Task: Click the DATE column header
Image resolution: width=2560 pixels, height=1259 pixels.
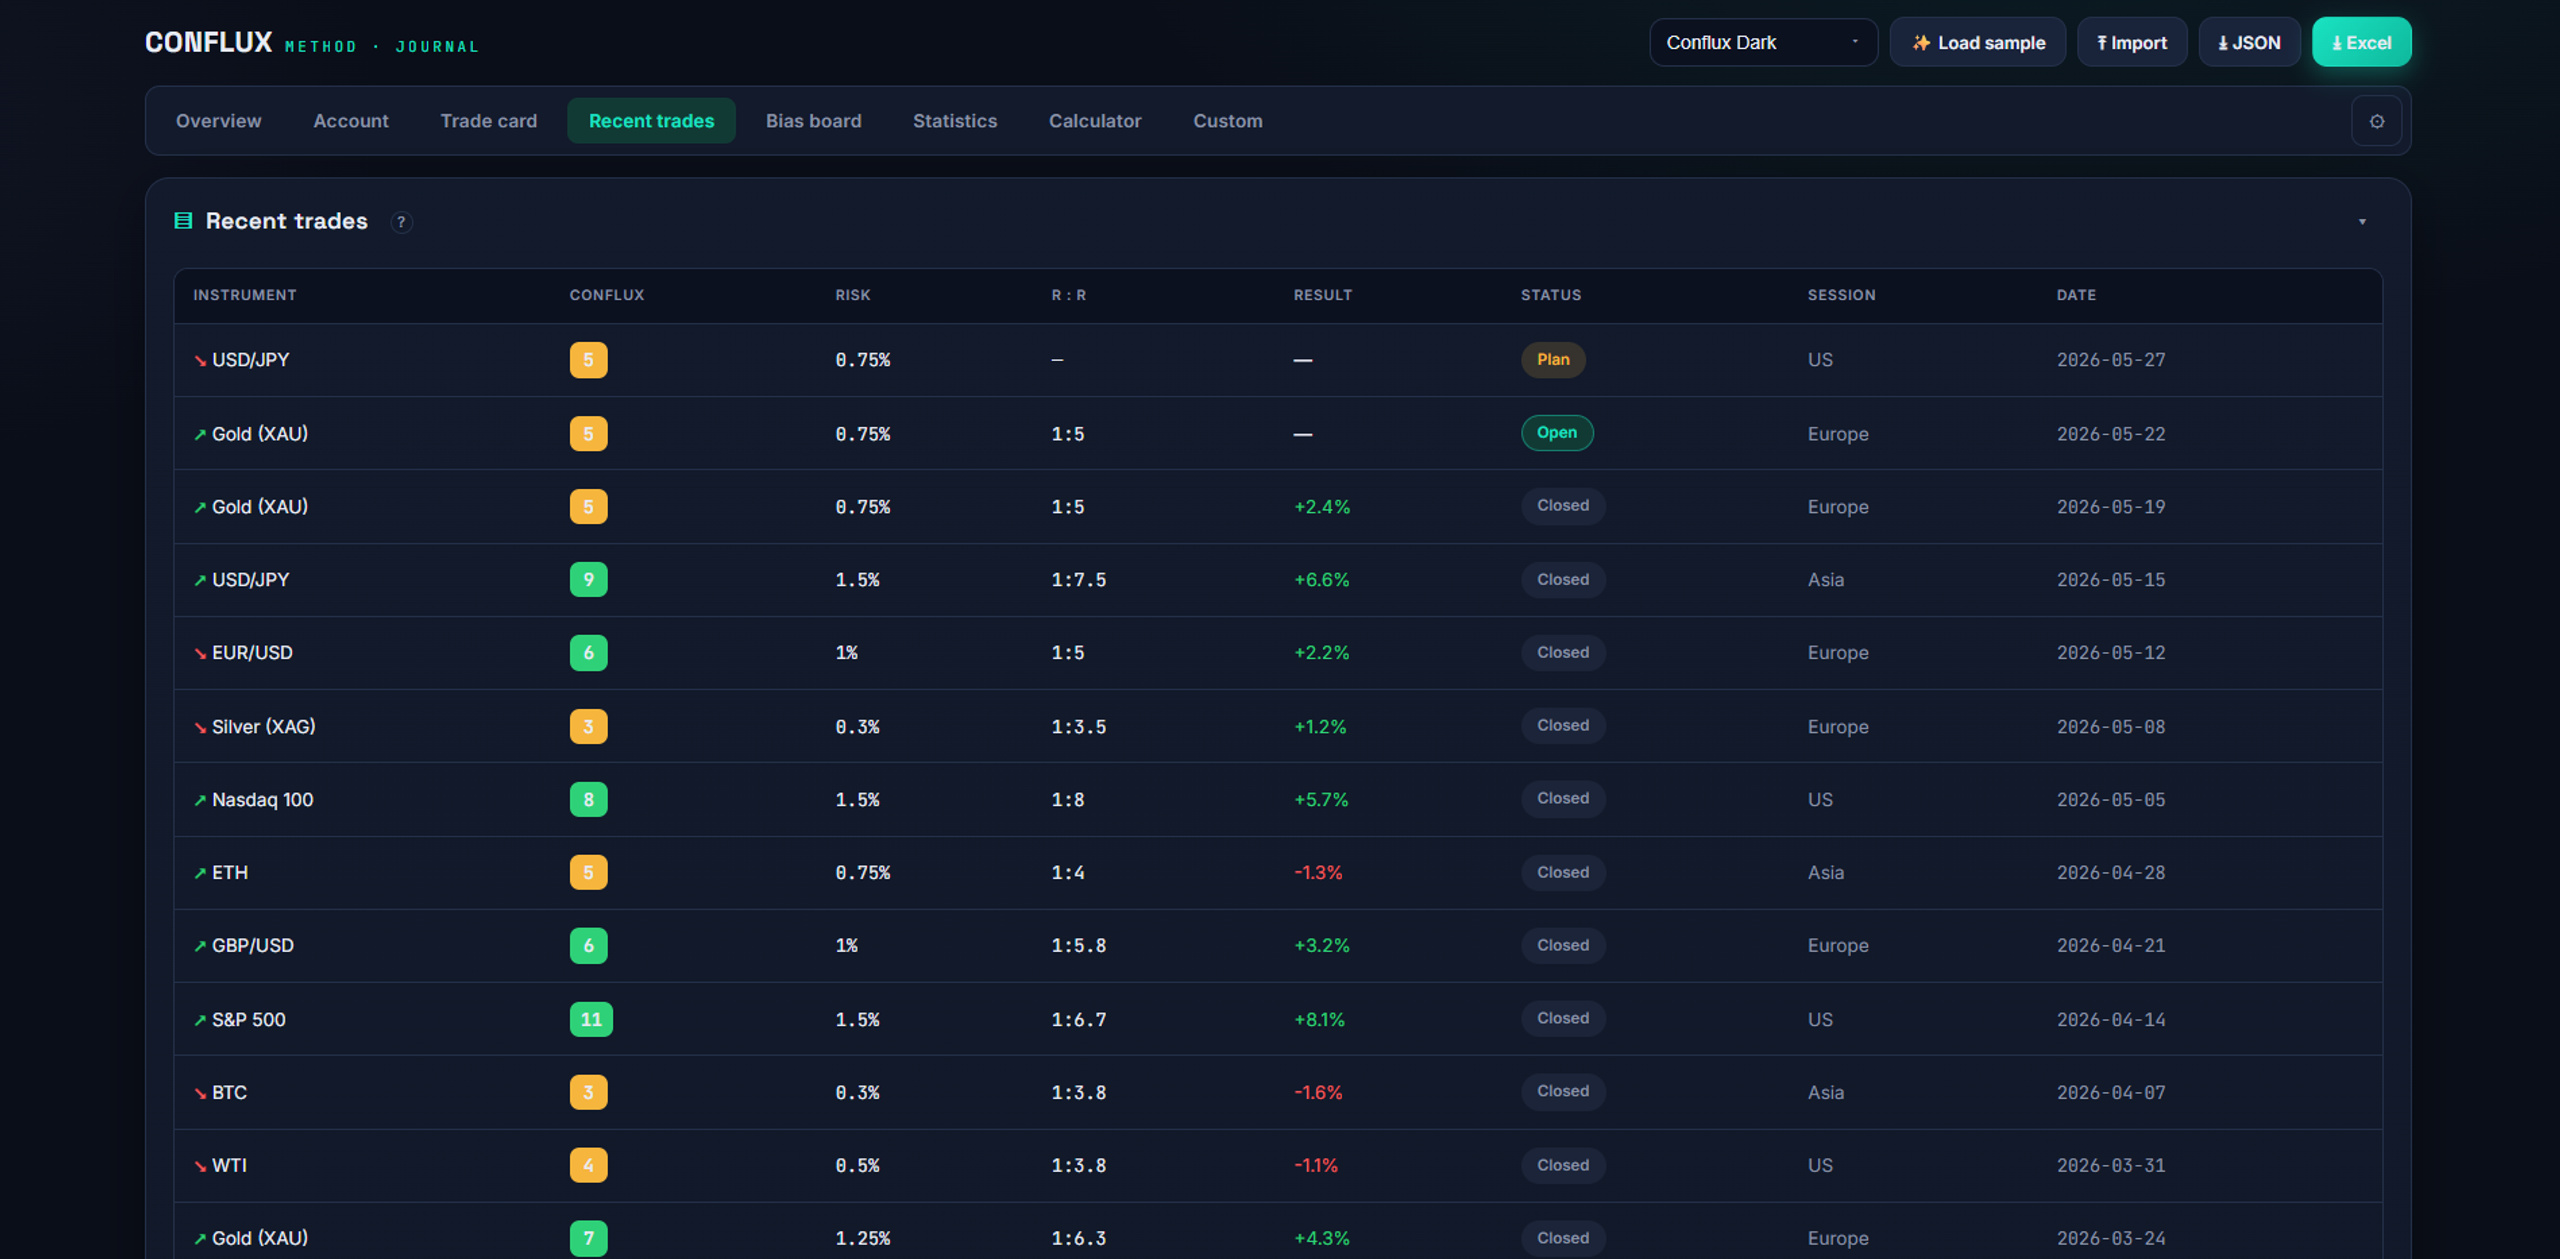Action: (x=2076, y=295)
